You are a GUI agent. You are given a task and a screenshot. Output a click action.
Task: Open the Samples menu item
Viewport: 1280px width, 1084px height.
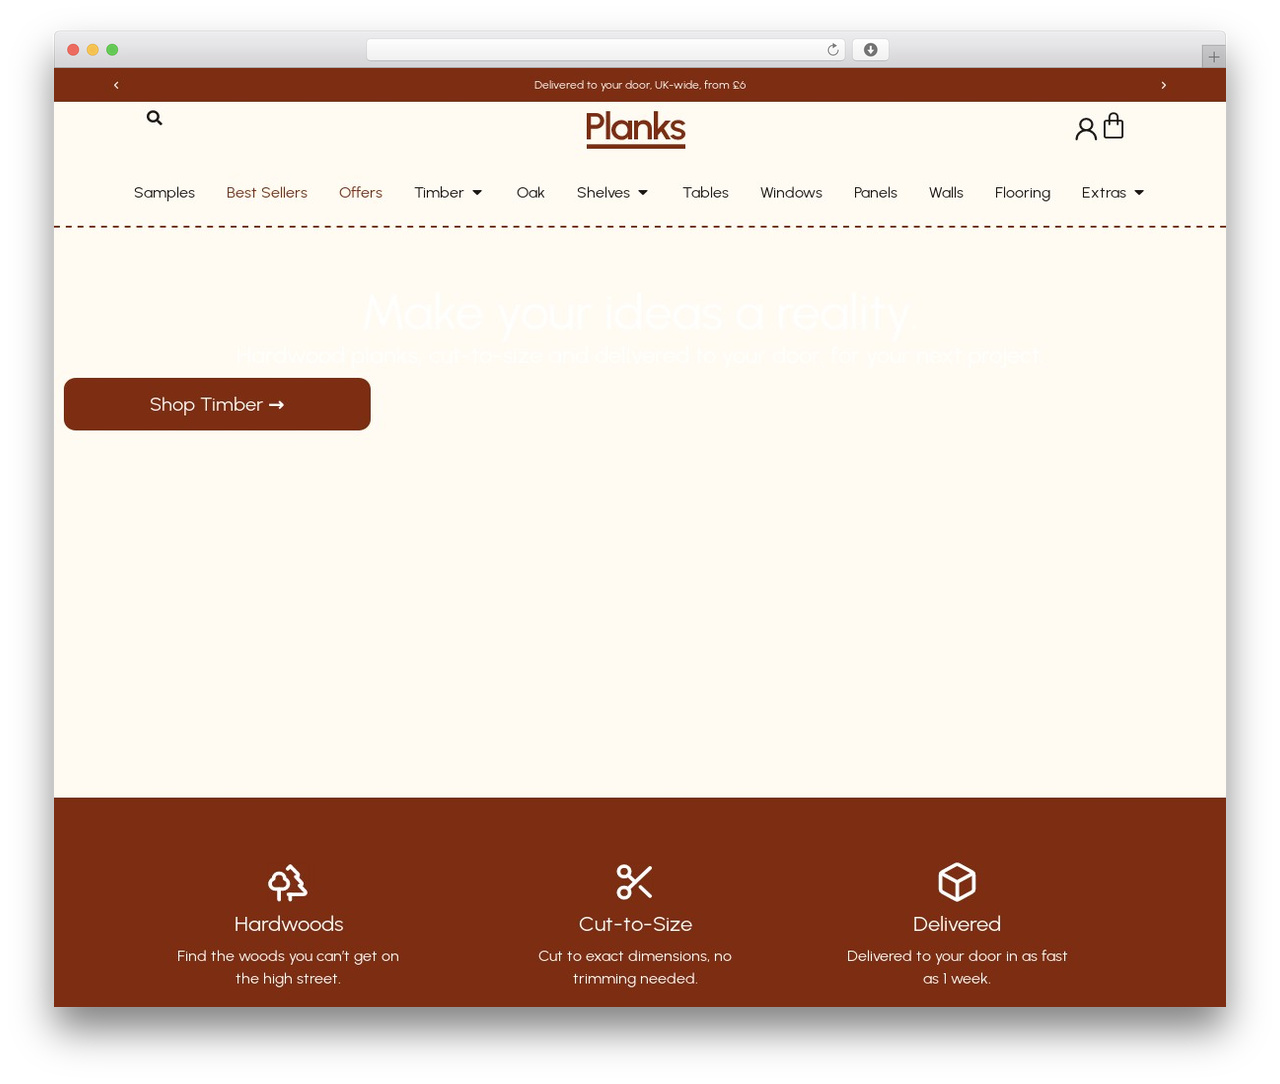164,193
